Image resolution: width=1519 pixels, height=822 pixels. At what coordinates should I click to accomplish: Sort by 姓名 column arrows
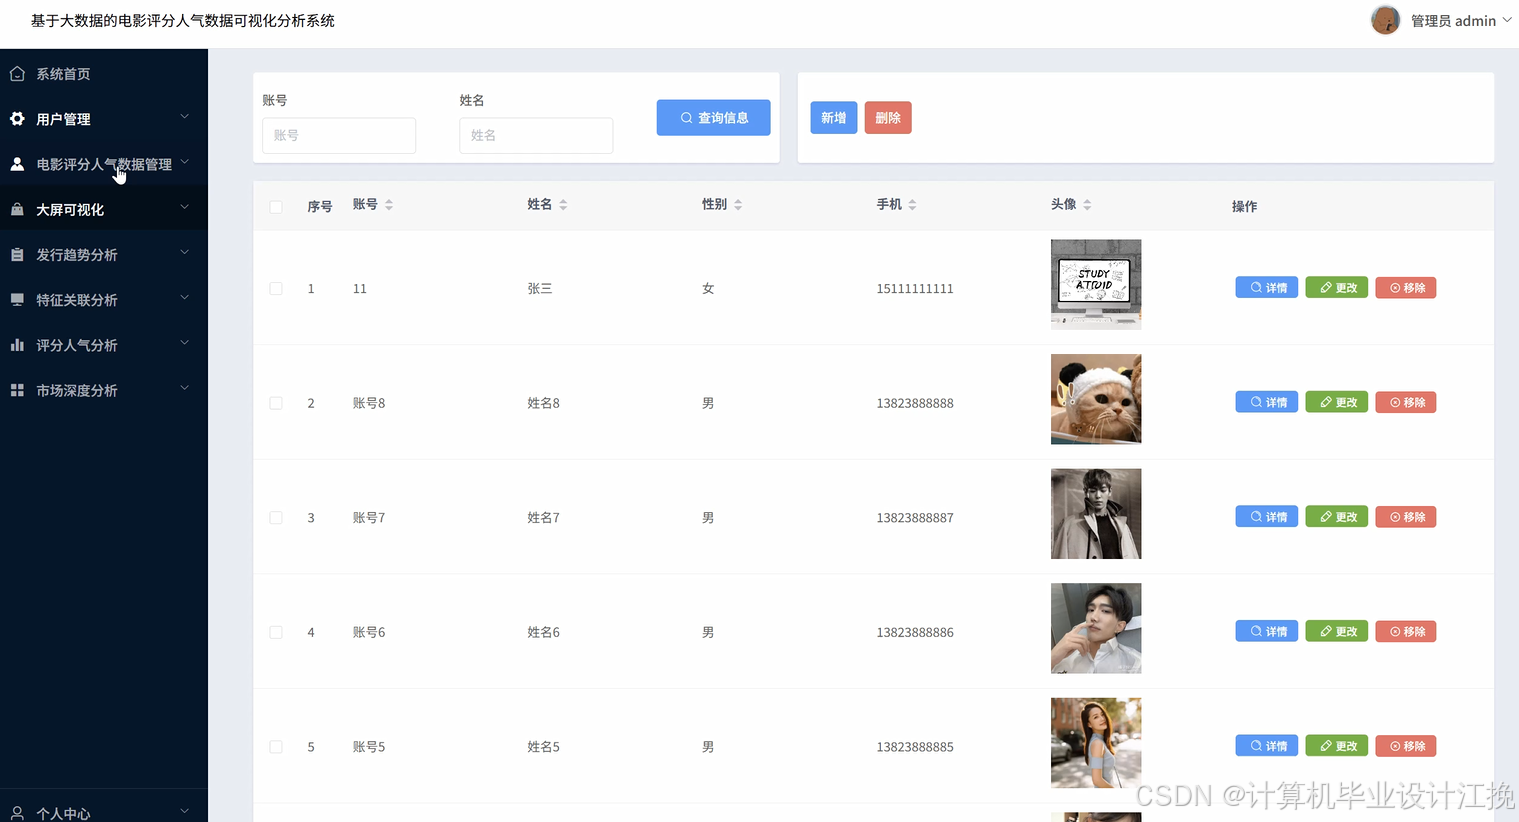[x=563, y=205]
